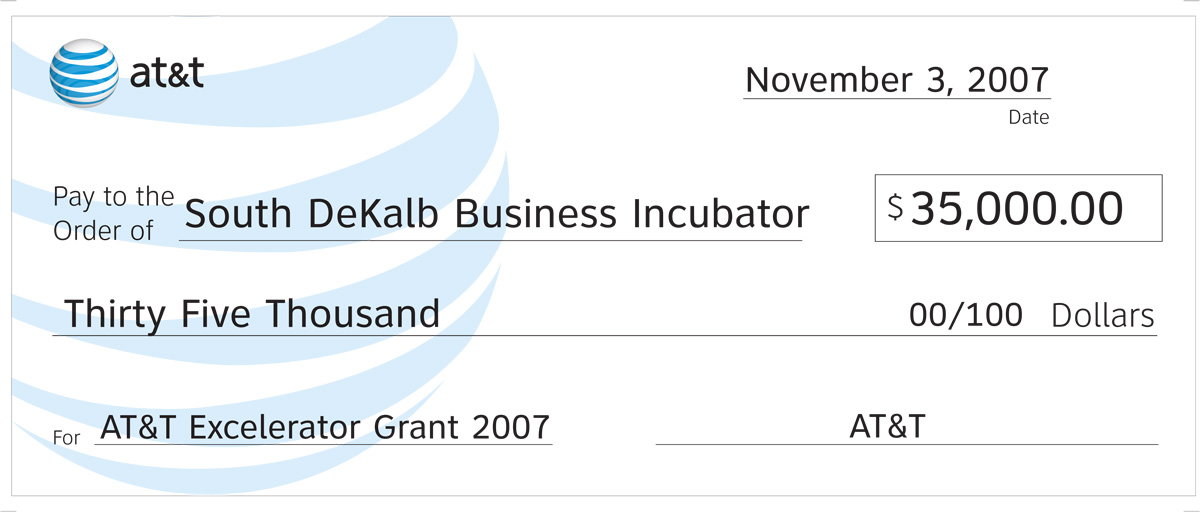
Task: Select the South DeKalb Business Incubator payee
Action: (x=497, y=213)
